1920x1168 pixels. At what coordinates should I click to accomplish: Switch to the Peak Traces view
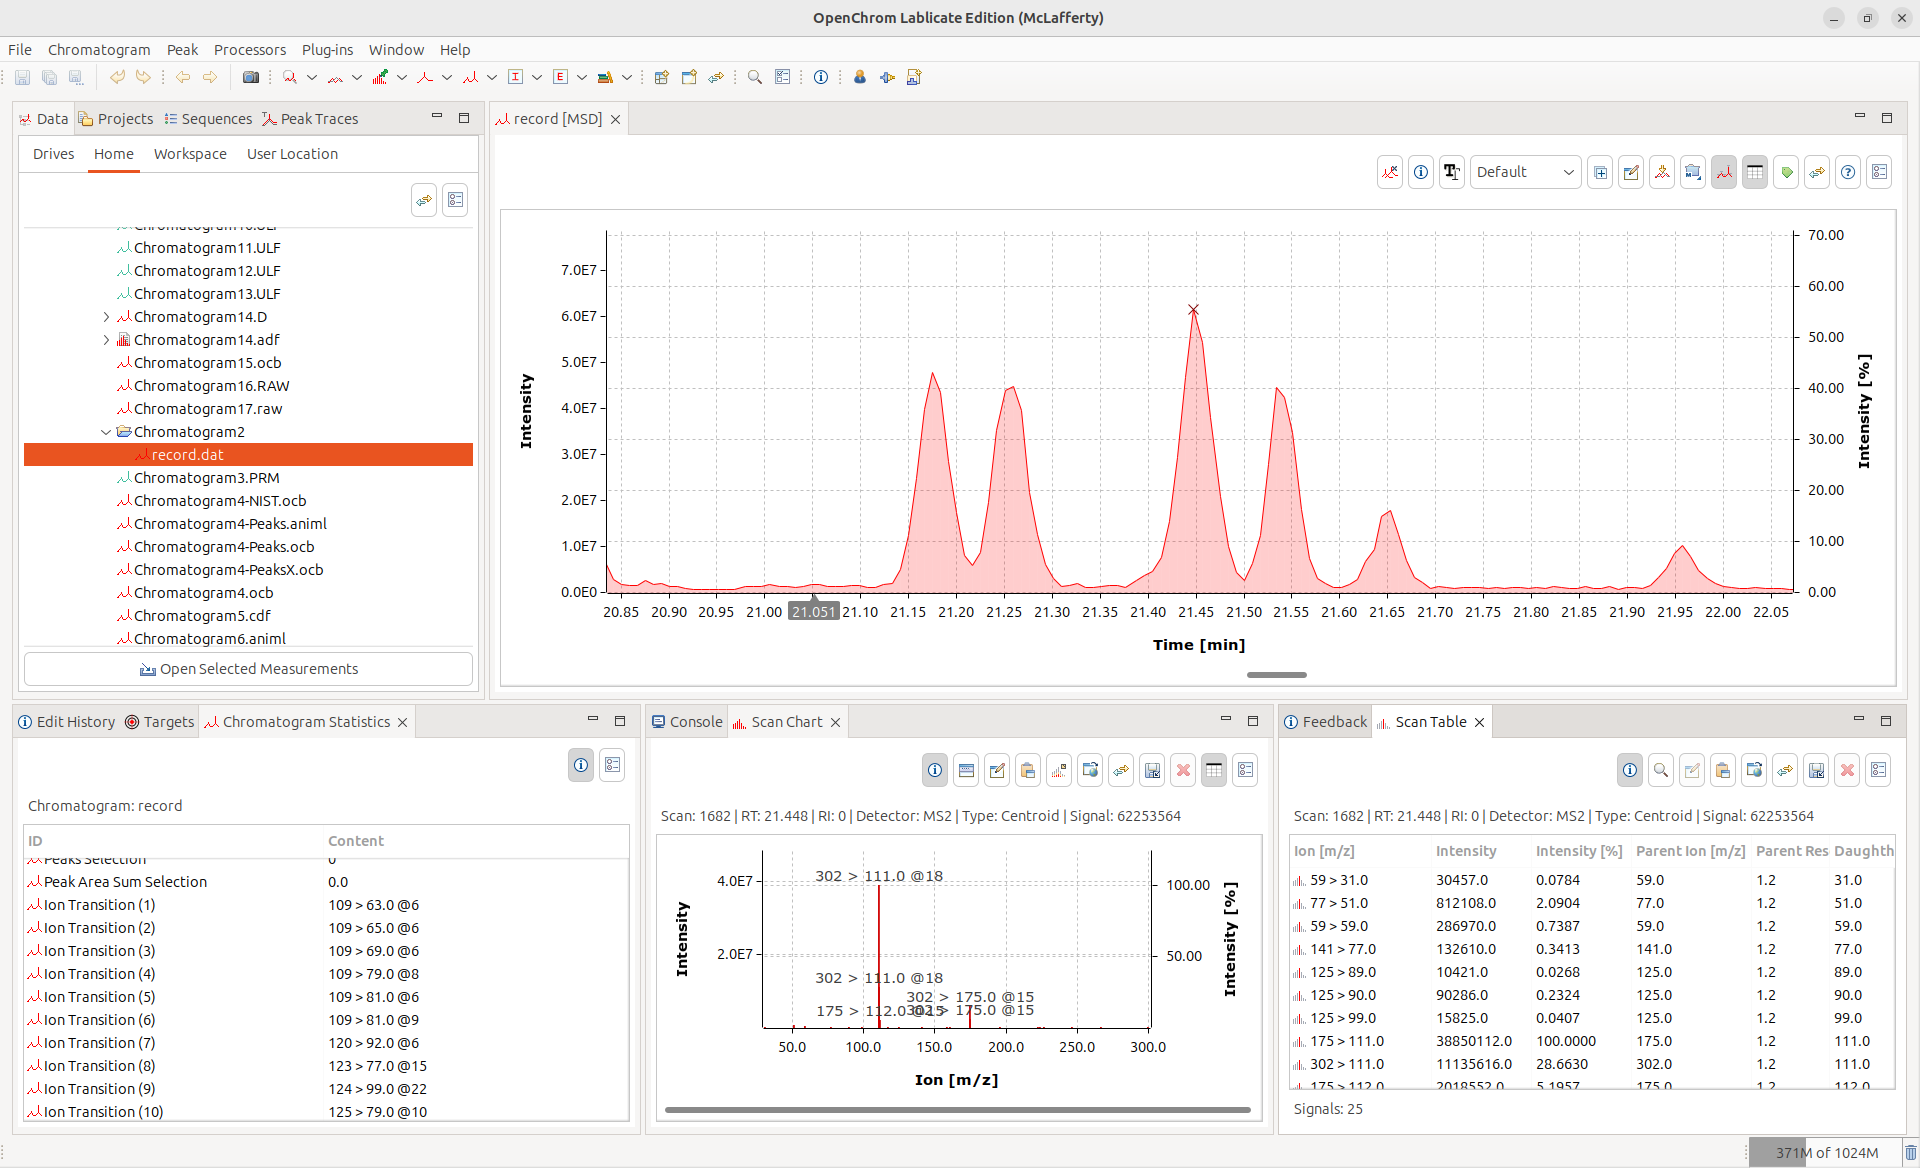point(310,119)
